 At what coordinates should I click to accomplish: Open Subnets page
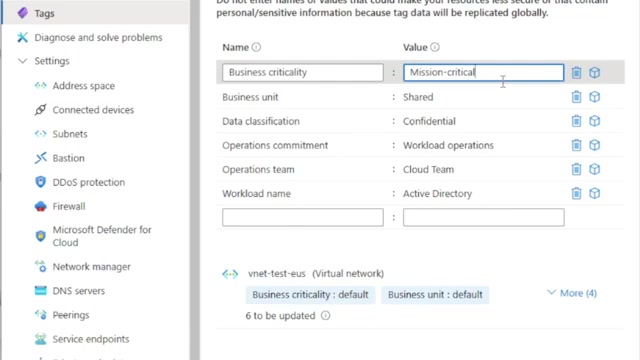click(x=70, y=134)
